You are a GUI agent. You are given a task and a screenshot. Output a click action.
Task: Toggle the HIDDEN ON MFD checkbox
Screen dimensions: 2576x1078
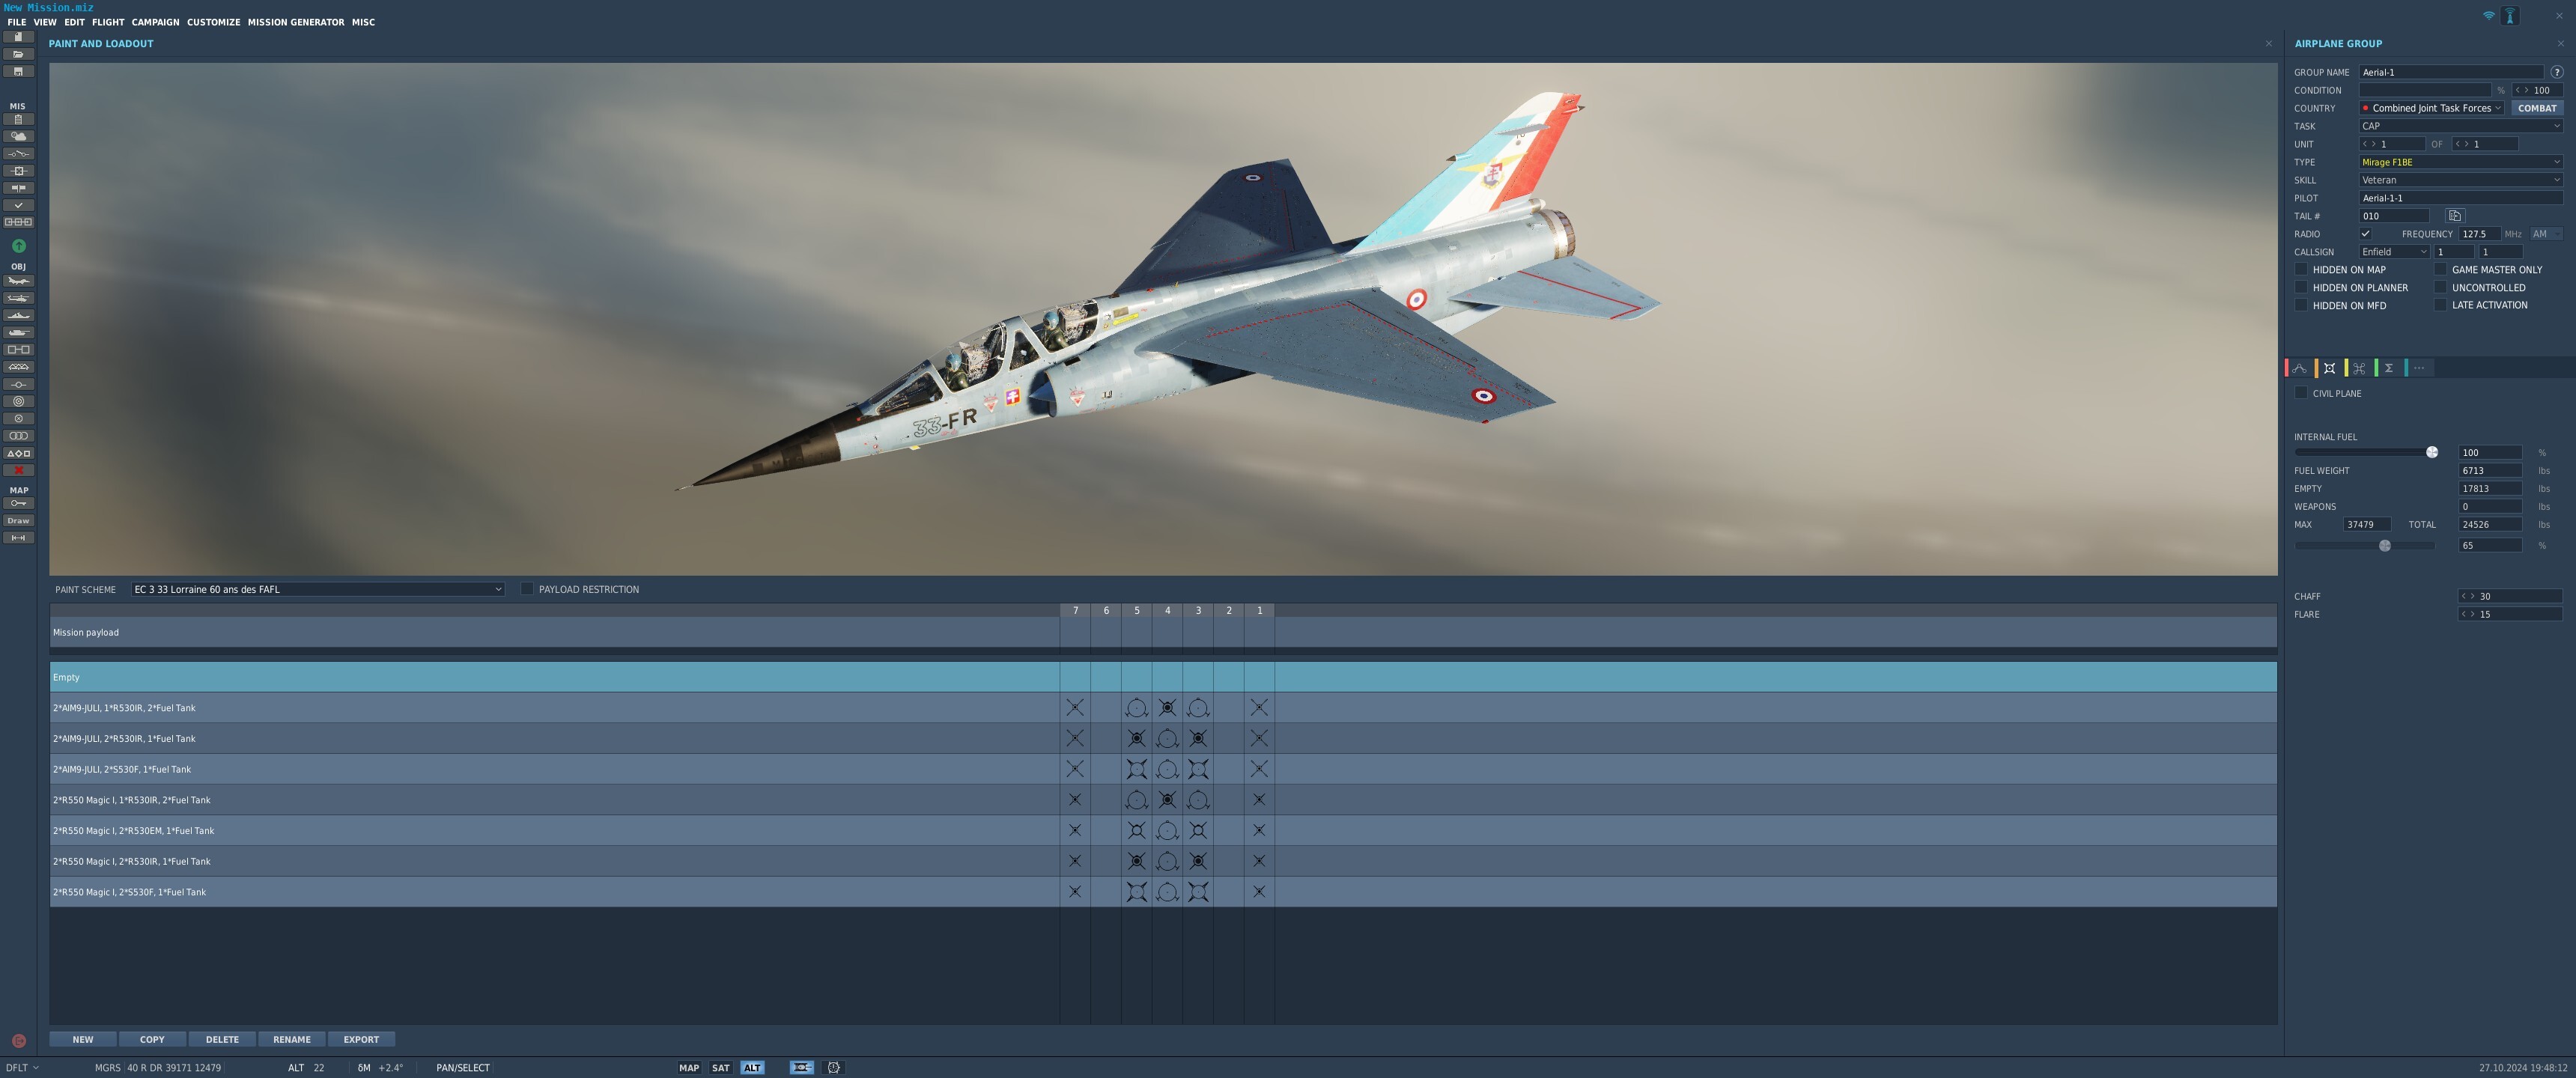pyautogui.click(x=2301, y=306)
